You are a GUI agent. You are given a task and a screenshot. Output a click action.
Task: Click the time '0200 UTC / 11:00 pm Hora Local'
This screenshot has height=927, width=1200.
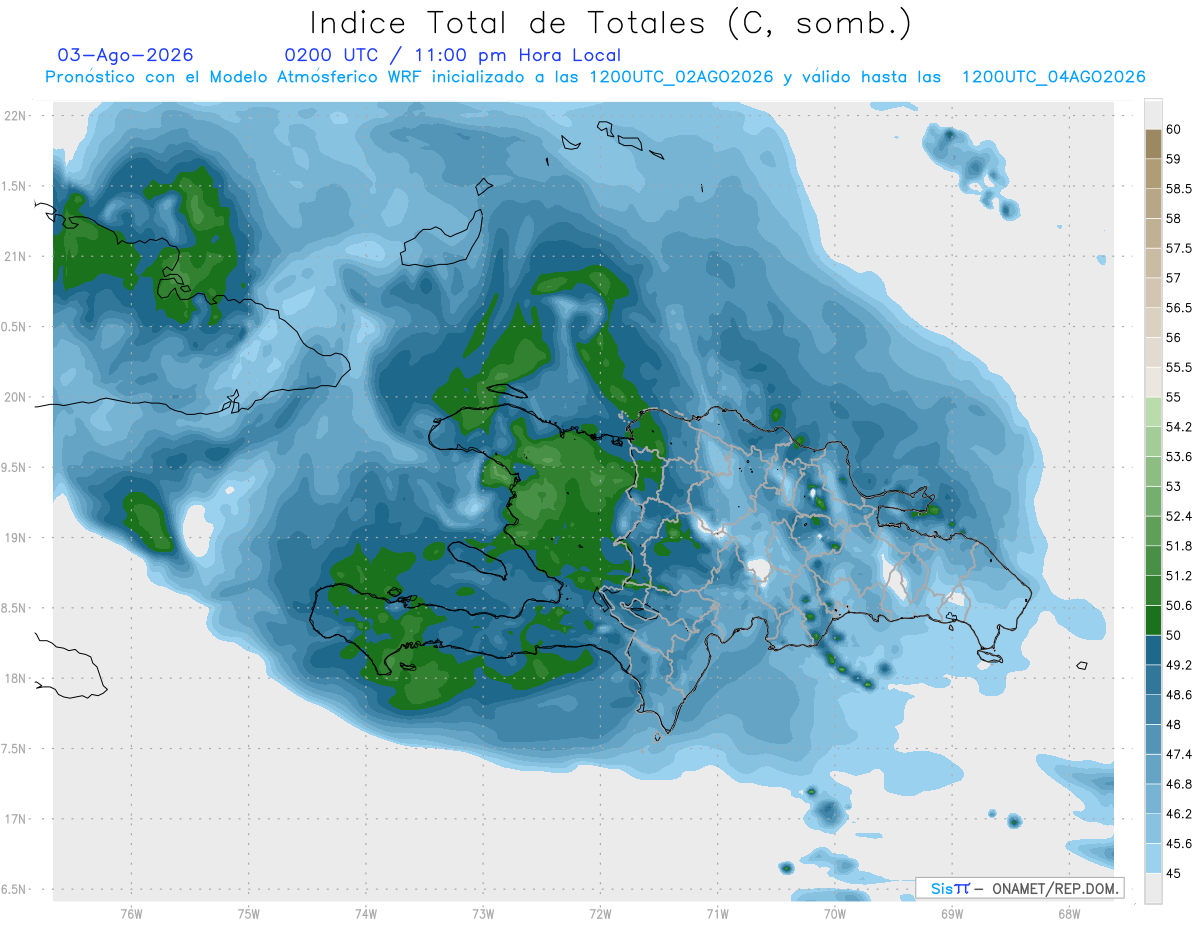pyautogui.click(x=453, y=55)
